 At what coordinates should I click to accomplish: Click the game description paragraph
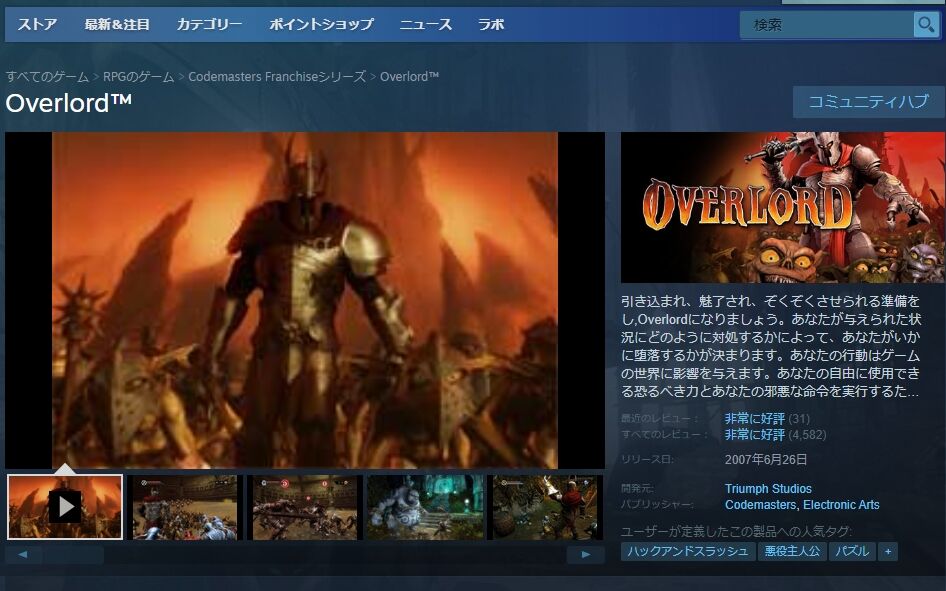[771, 346]
